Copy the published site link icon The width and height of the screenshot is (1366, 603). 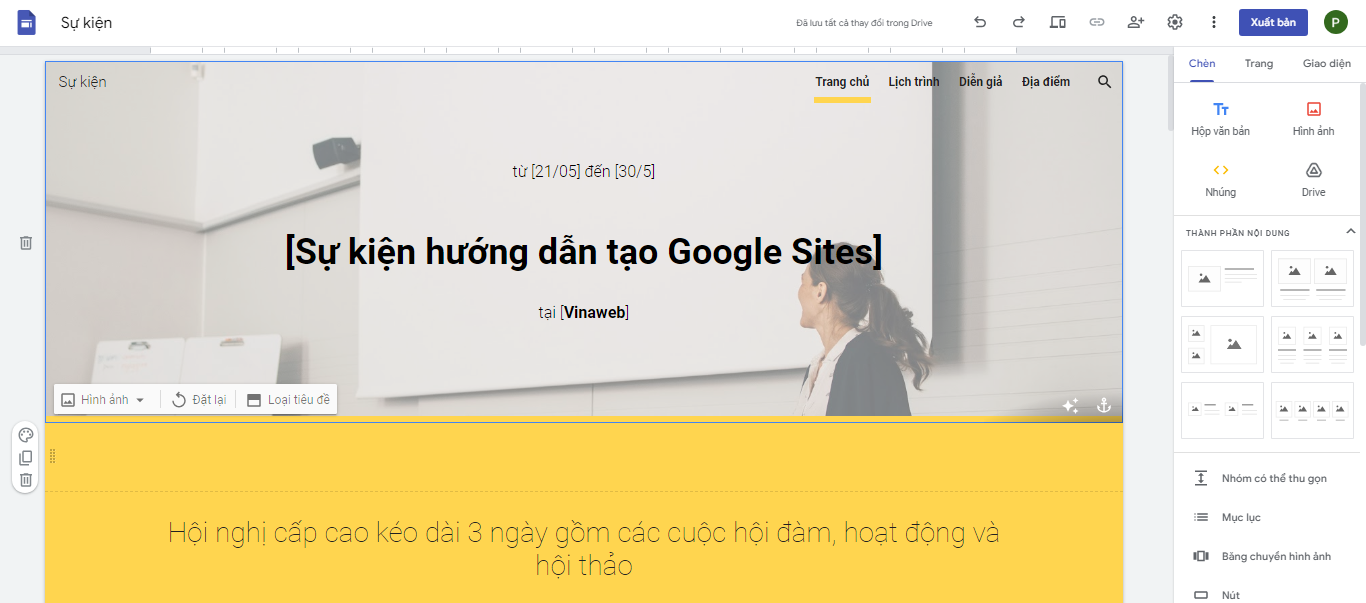[1097, 22]
